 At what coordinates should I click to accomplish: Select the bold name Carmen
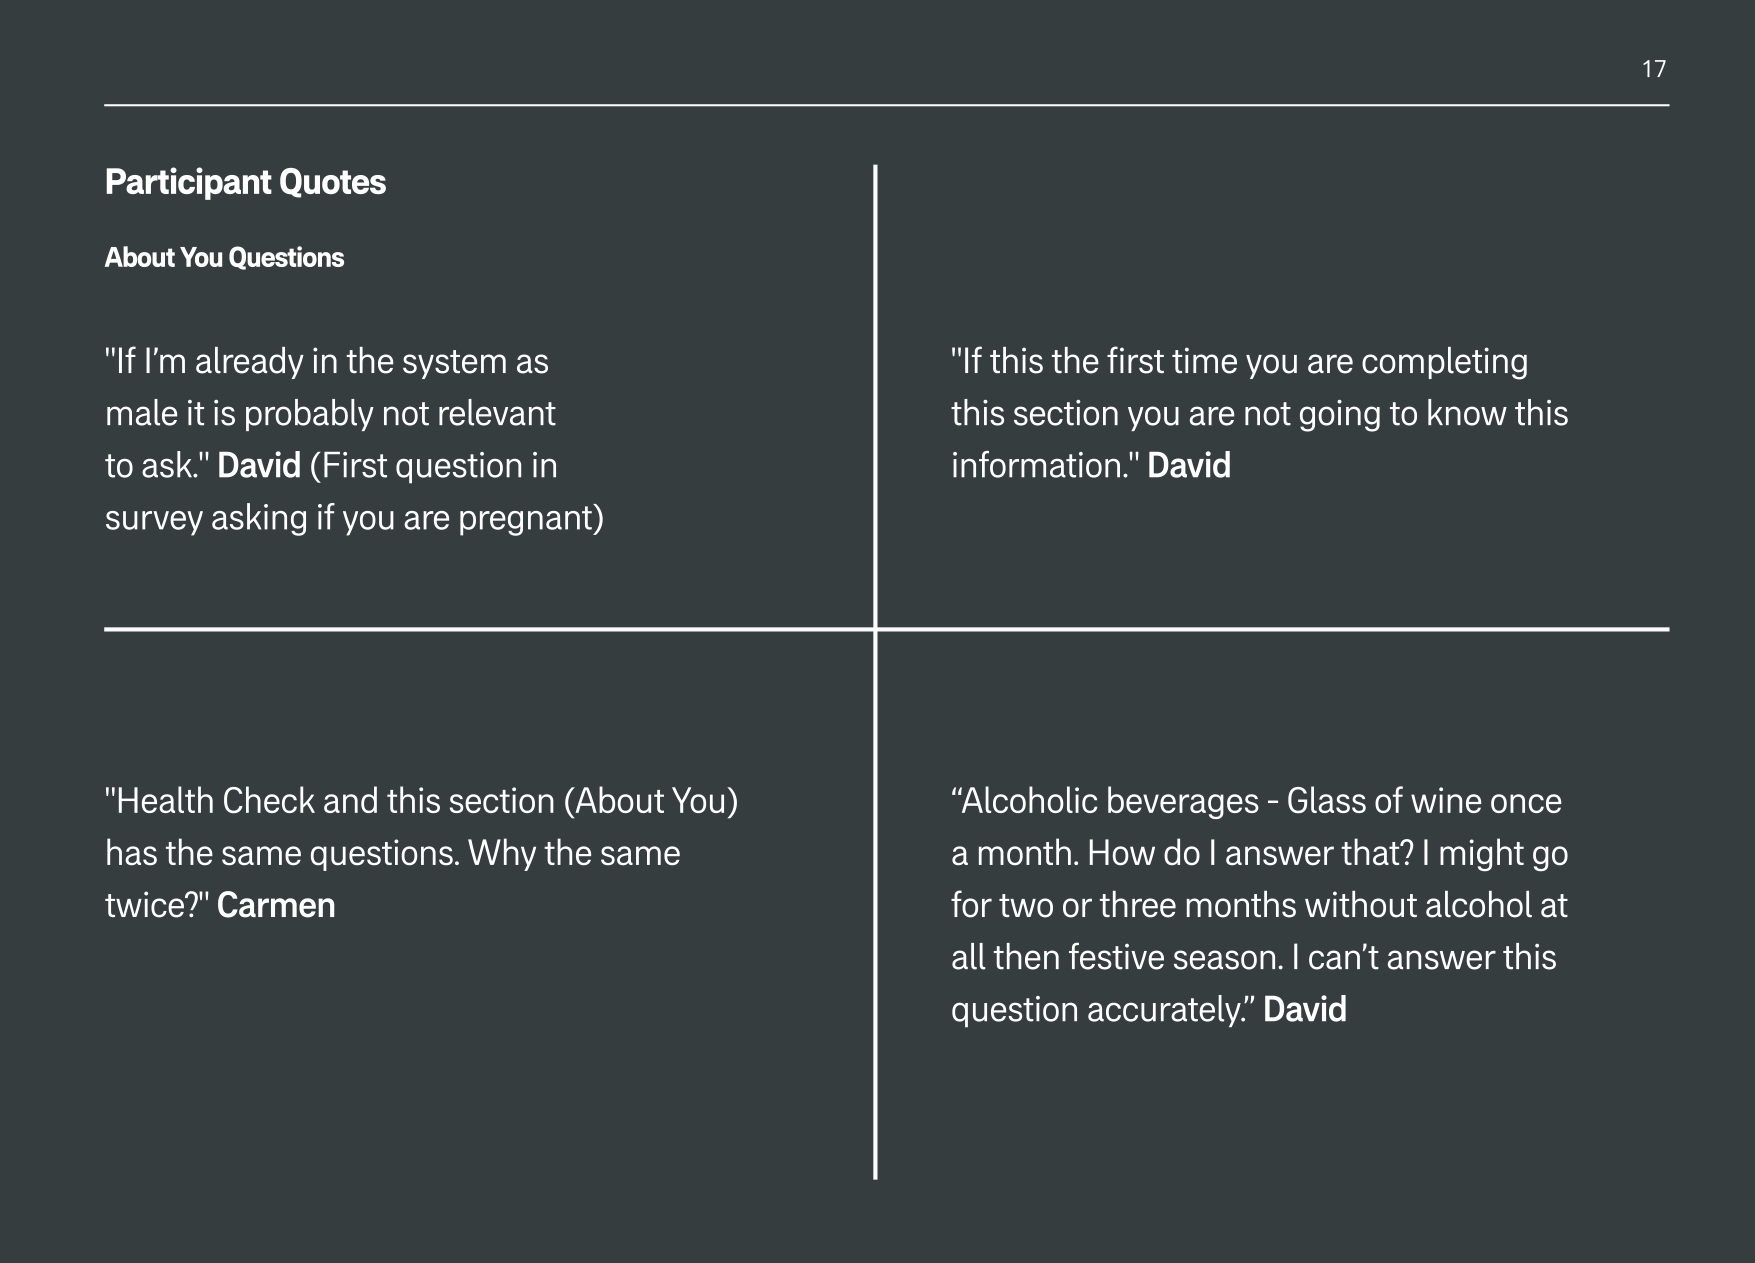[276, 906]
